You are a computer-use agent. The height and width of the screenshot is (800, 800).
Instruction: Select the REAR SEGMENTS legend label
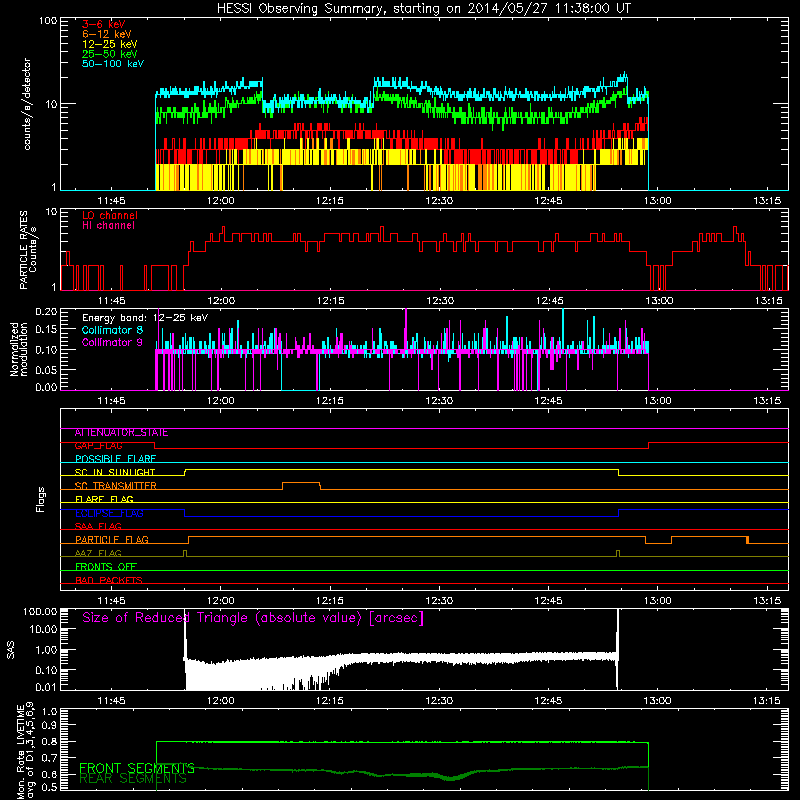click(x=133, y=779)
